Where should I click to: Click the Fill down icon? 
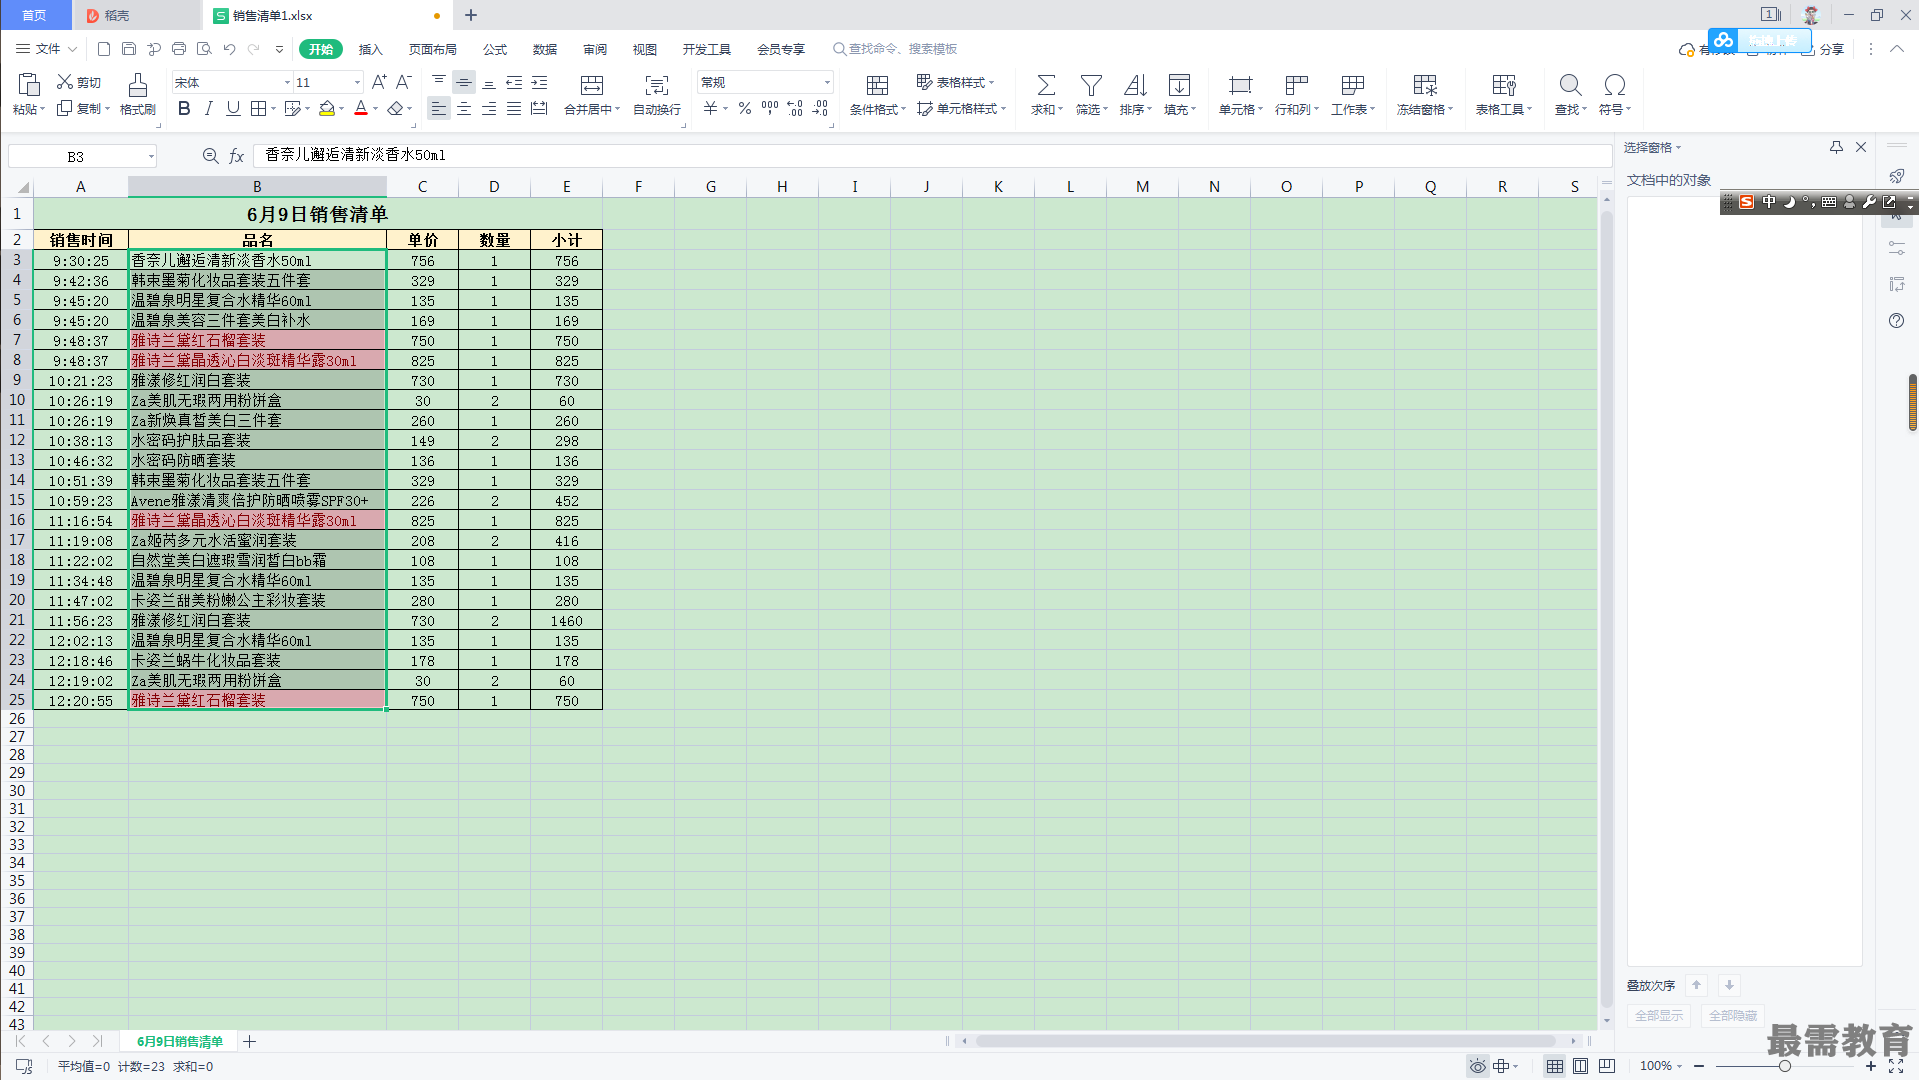1180,85
